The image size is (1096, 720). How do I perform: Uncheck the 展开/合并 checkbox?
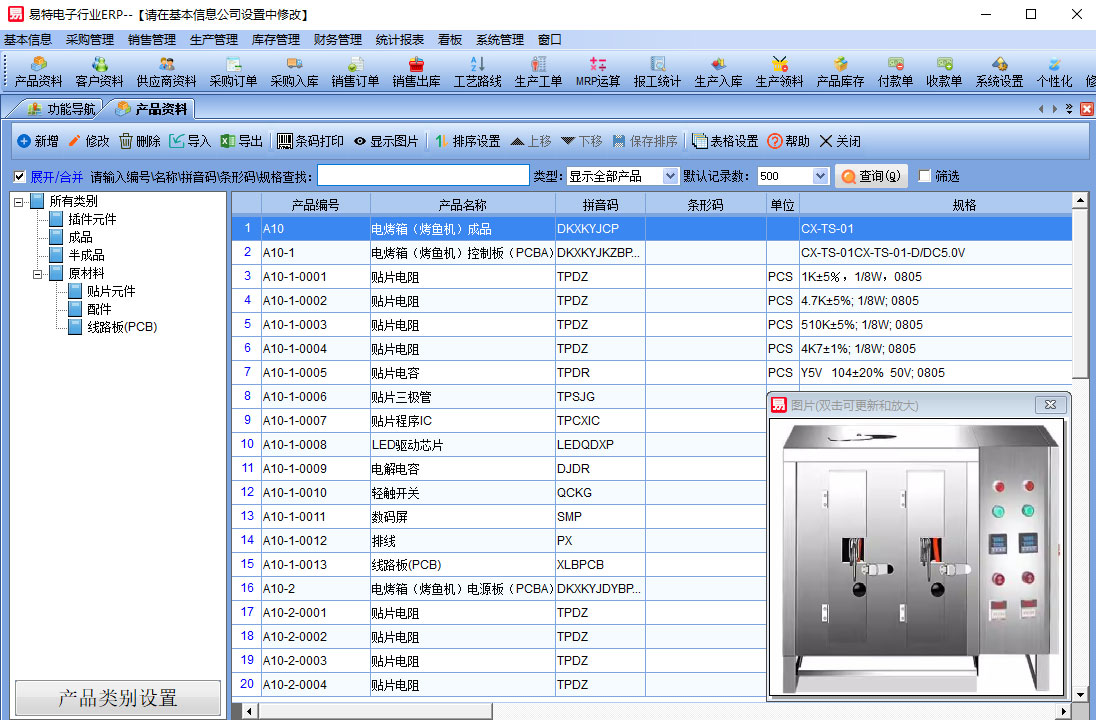coord(20,177)
